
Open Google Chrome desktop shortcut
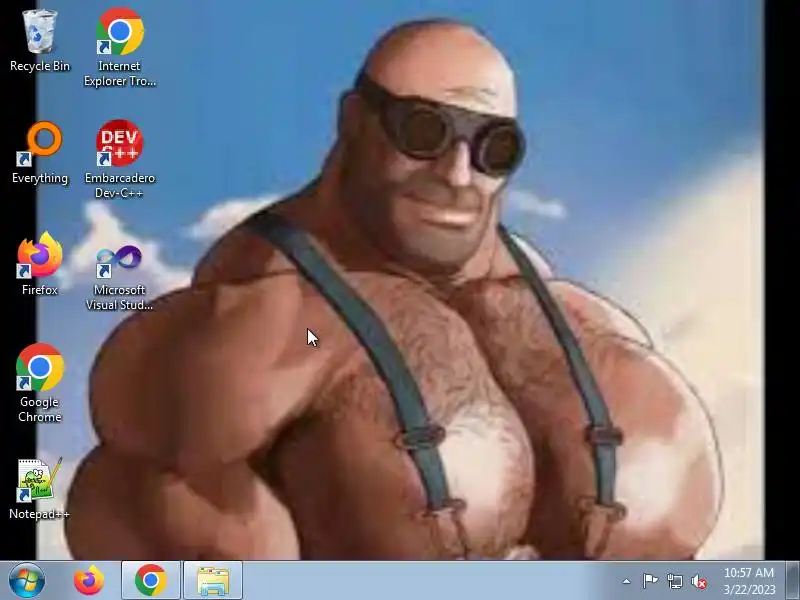(40, 383)
